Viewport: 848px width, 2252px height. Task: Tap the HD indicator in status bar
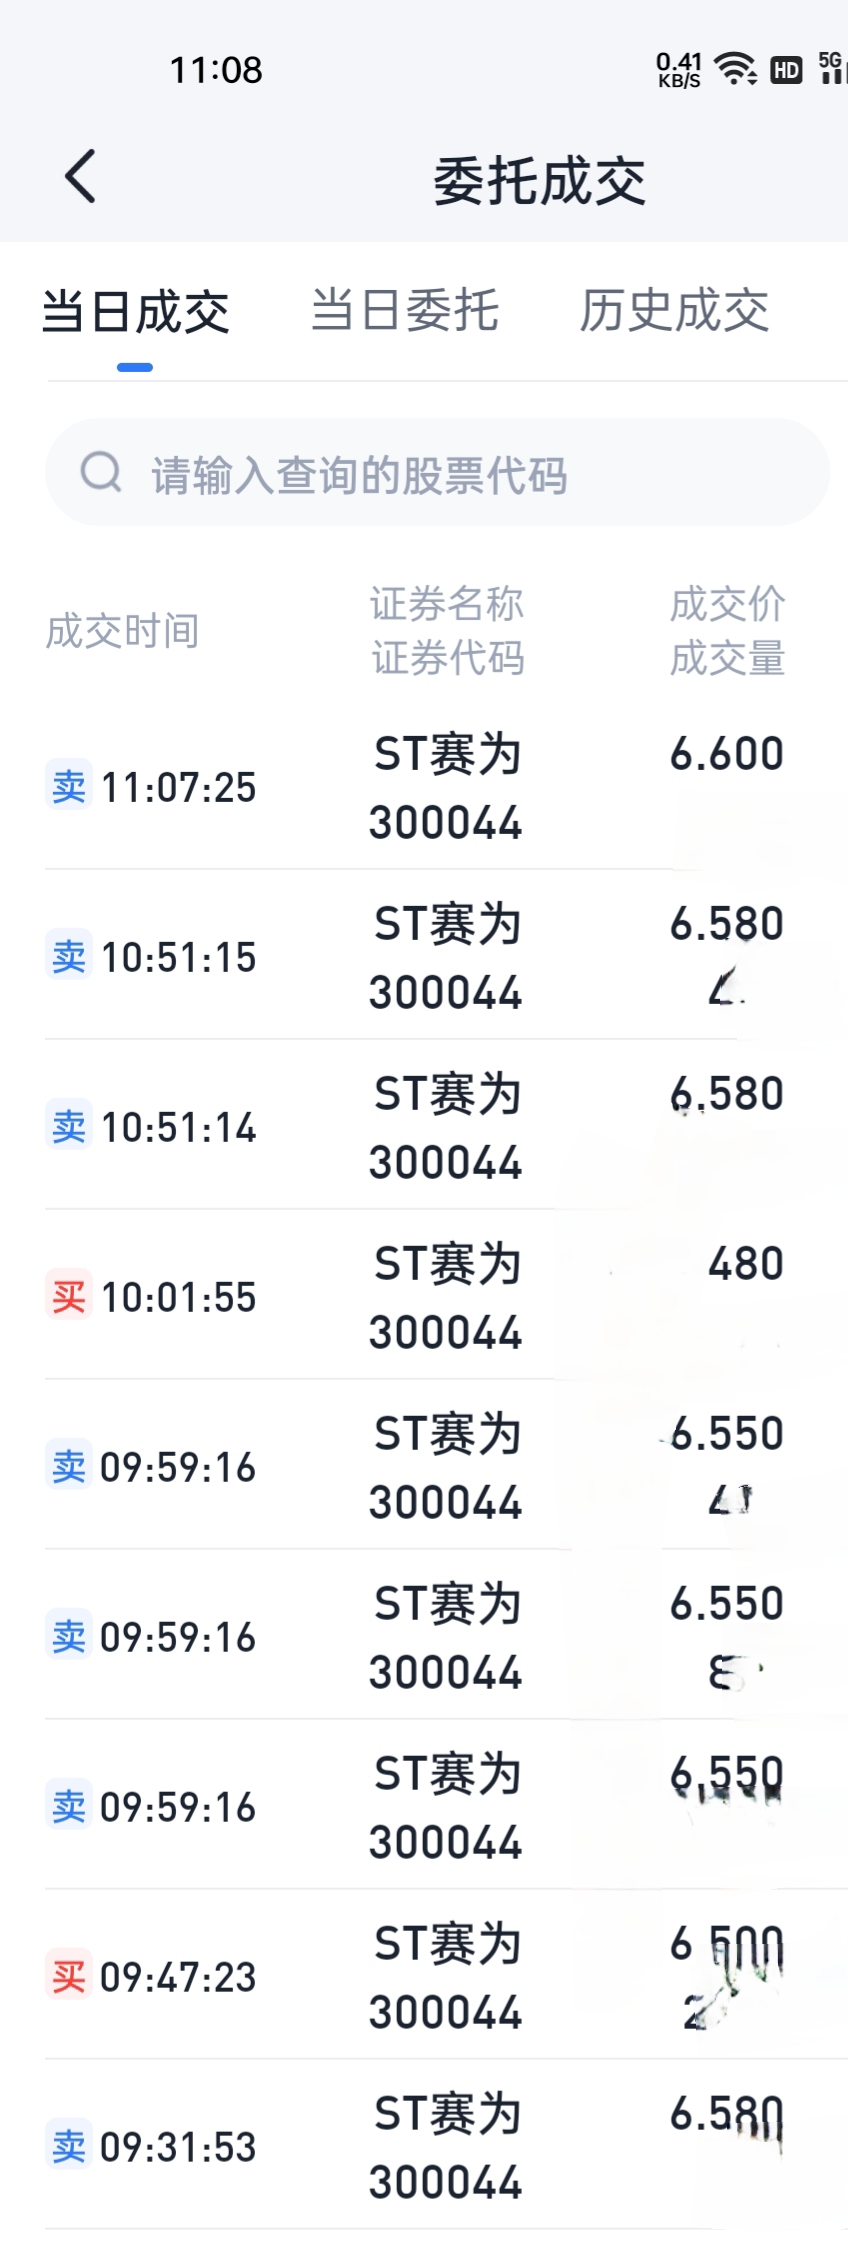pyautogui.click(x=786, y=70)
